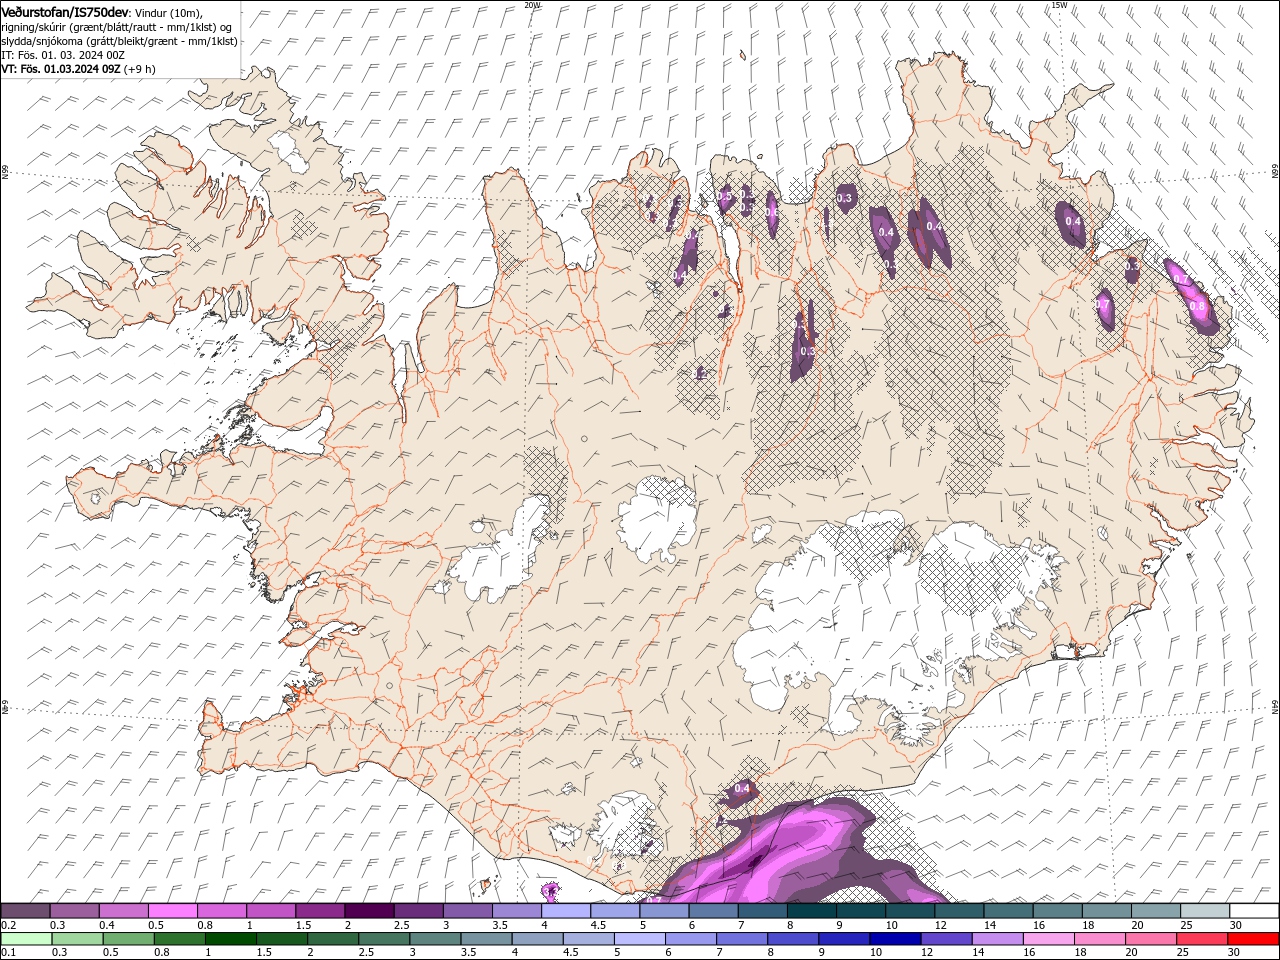Click the '0.1' label starting the rain legend
Viewport: 1280px width, 960px height.
pyautogui.click(x=8, y=952)
